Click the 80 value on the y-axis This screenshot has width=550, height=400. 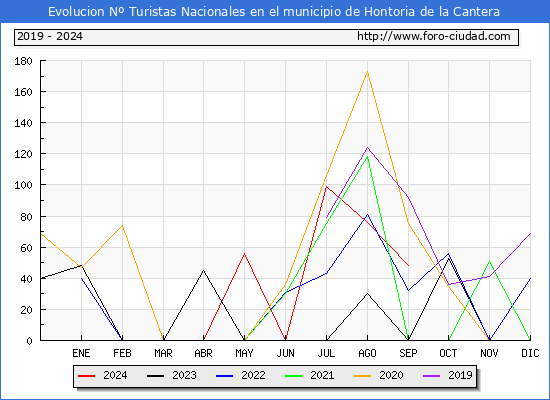26,217
